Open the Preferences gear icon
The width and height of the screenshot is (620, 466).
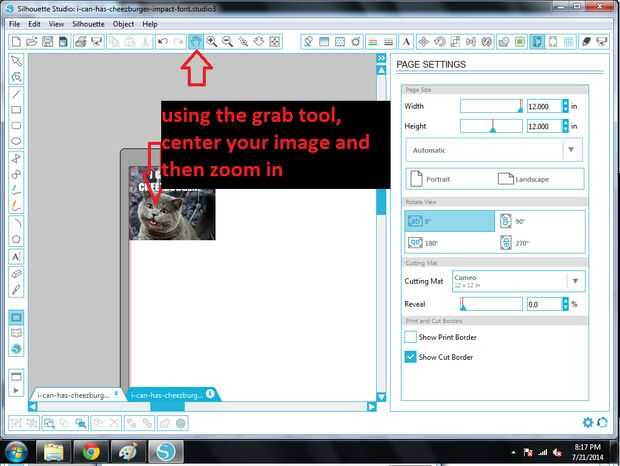coord(588,422)
